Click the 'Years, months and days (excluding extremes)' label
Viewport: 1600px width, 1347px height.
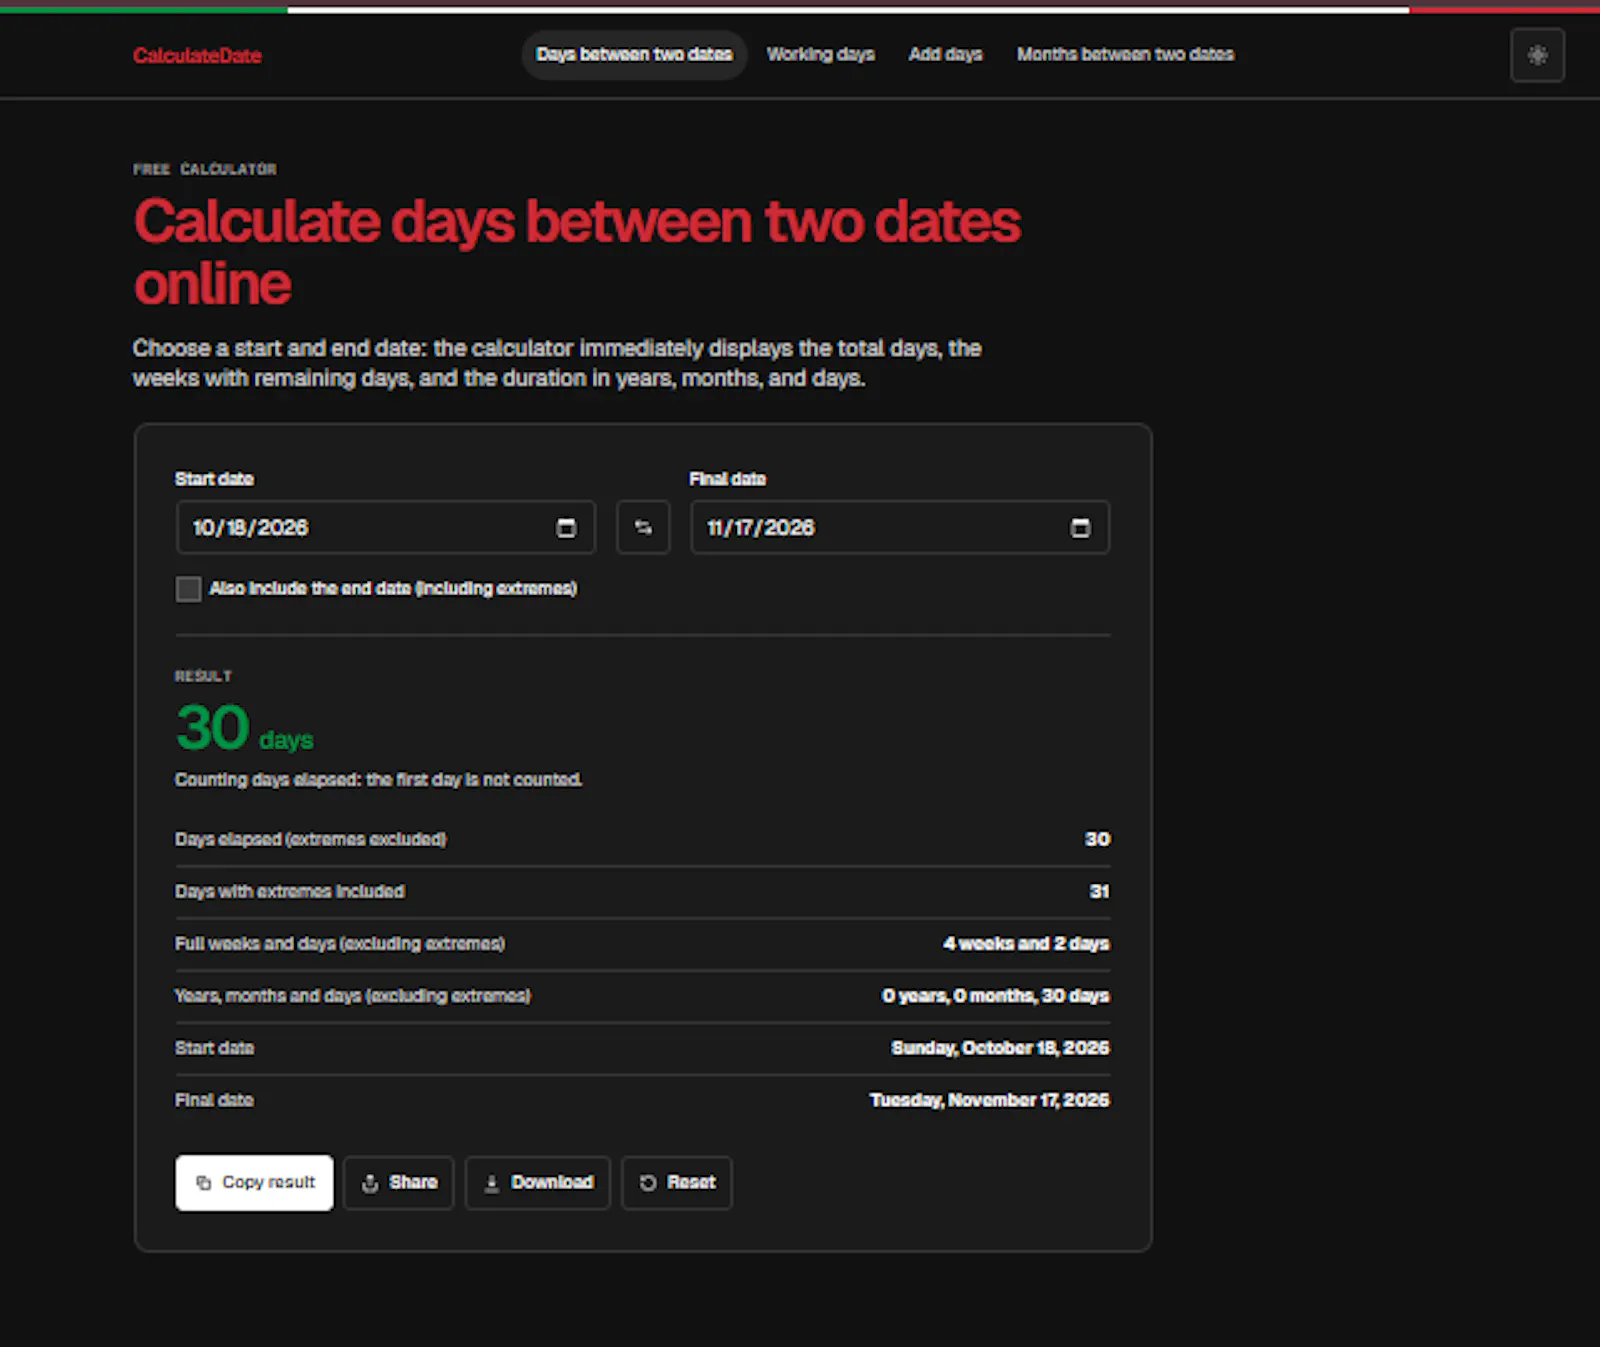[353, 996]
